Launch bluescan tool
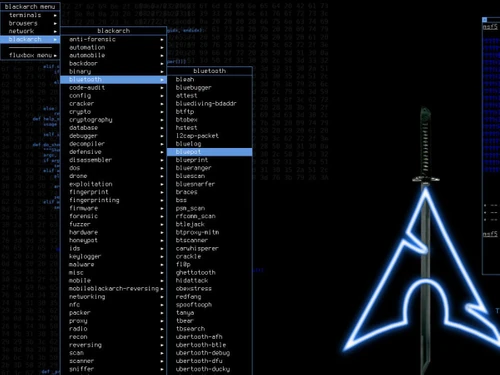 (209, 176)
